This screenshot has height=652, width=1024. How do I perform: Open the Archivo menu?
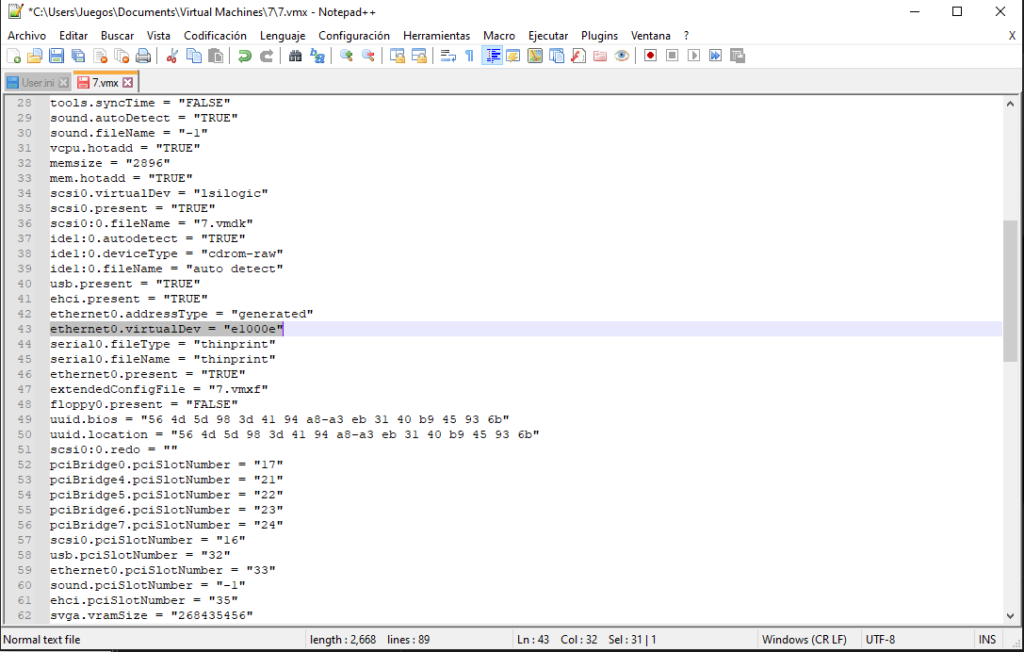tap(27, 36)
